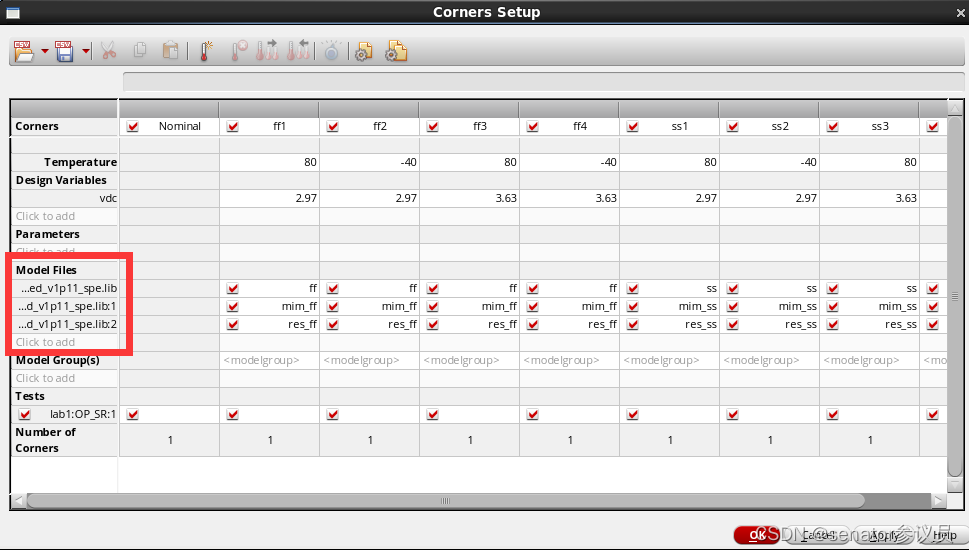The image size is (969, 554).
Task: Toggle the ff2 corner checkbox
Action: pos(332,126)
